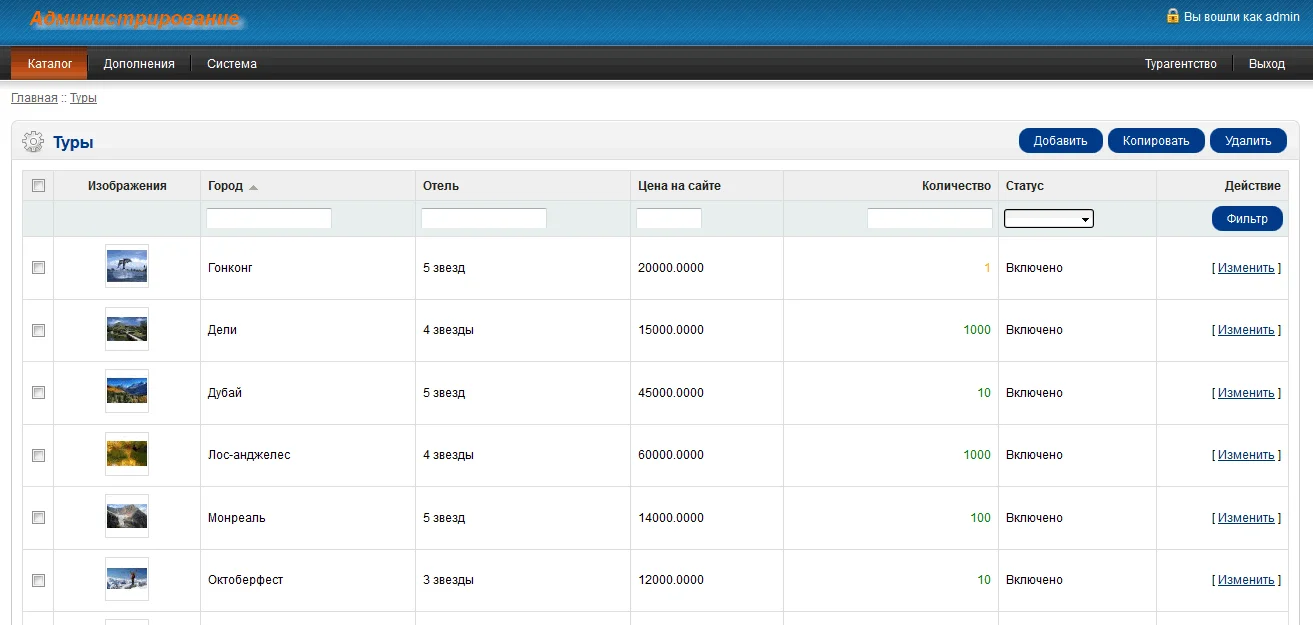Viewport: 1313px width, 625px height.
Task: Select the Дели row checkbox
Action: pos(39,330)
